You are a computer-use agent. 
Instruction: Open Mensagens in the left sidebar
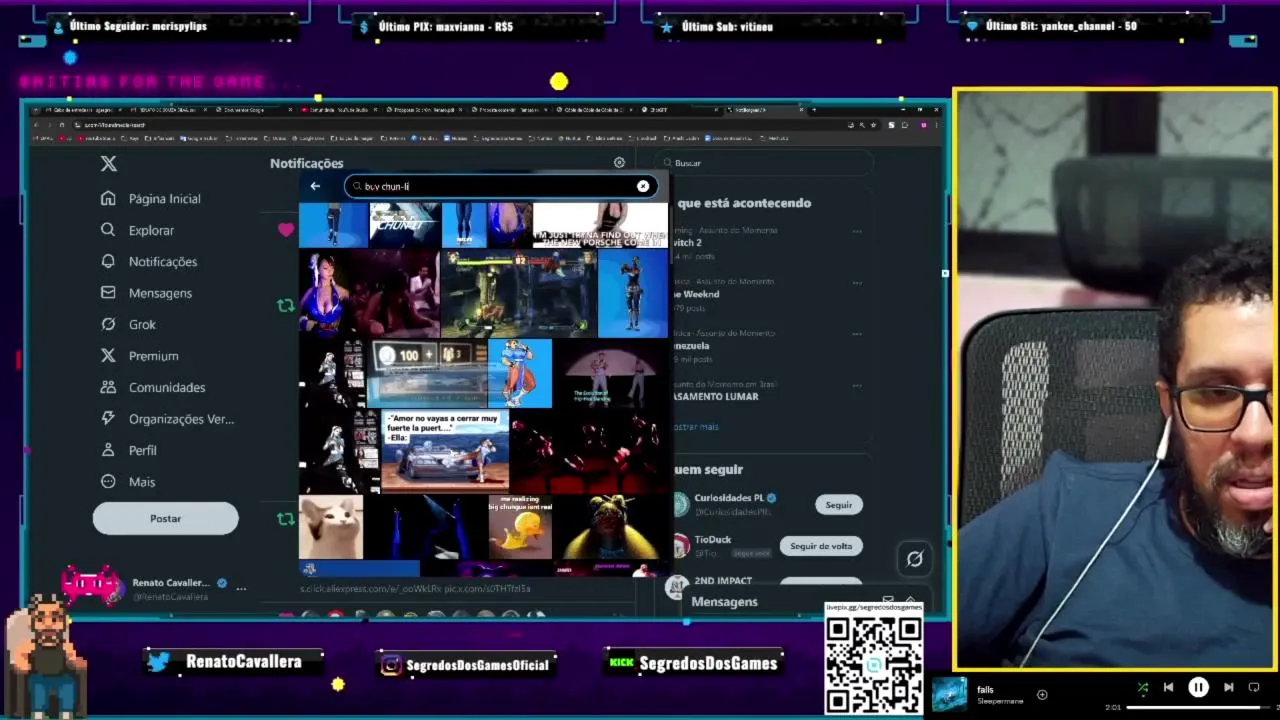click(146, 293)
